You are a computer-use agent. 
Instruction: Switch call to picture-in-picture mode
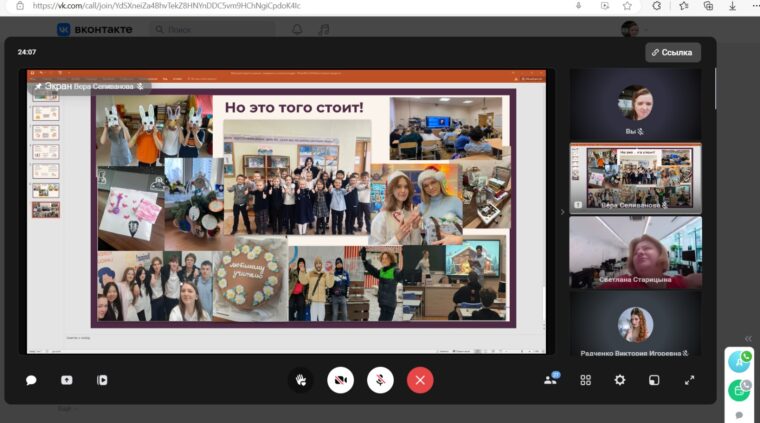pyautogui.click(x=654, y=380)
